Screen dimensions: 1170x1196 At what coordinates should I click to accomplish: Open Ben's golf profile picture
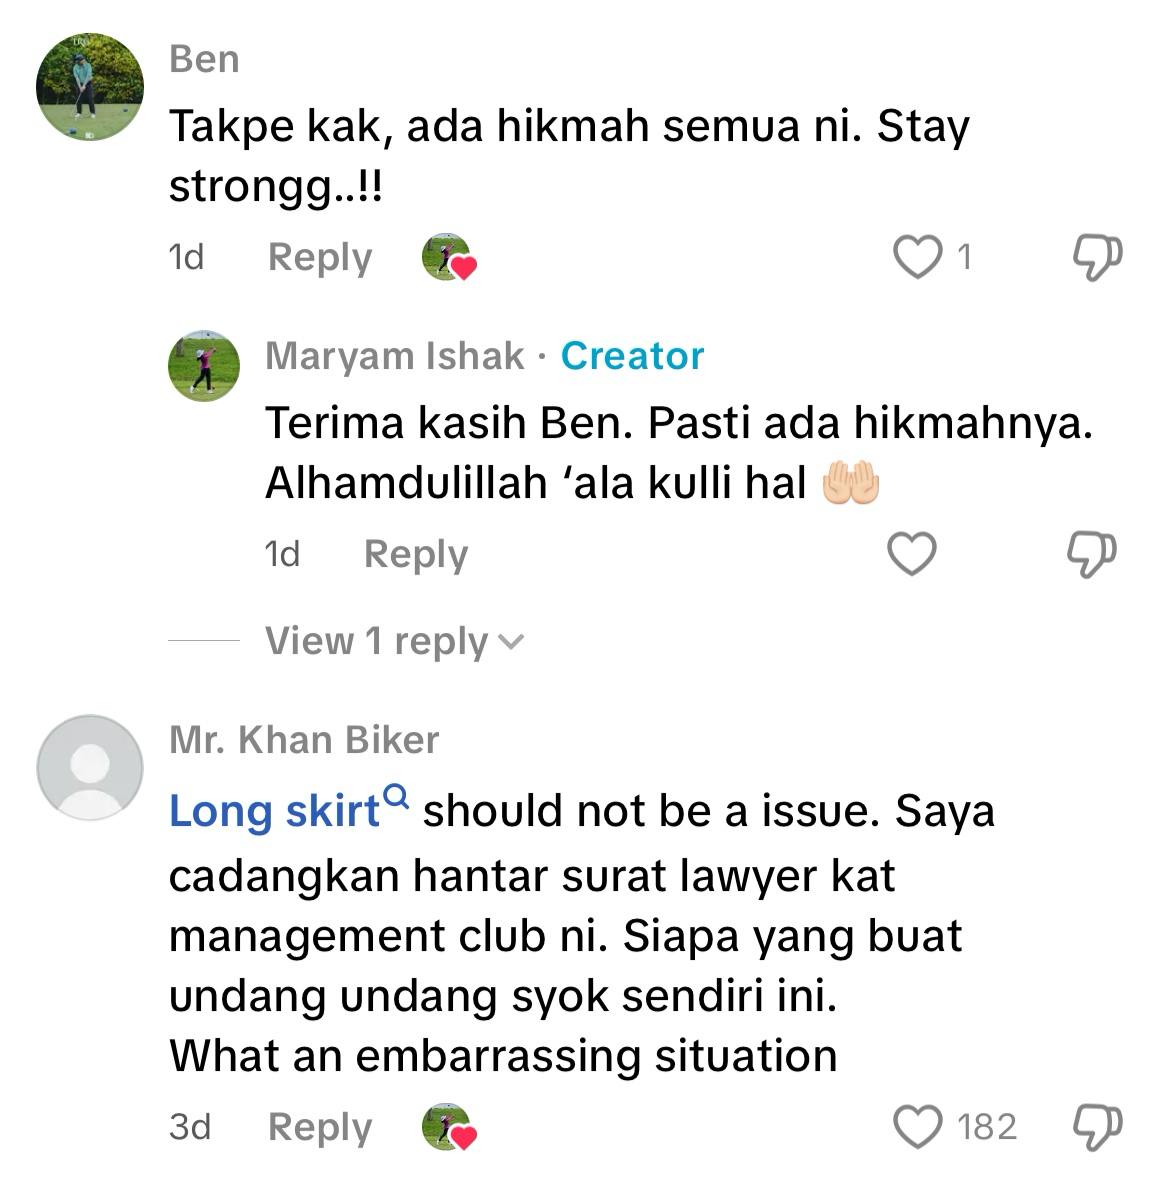tap(90, 86)
